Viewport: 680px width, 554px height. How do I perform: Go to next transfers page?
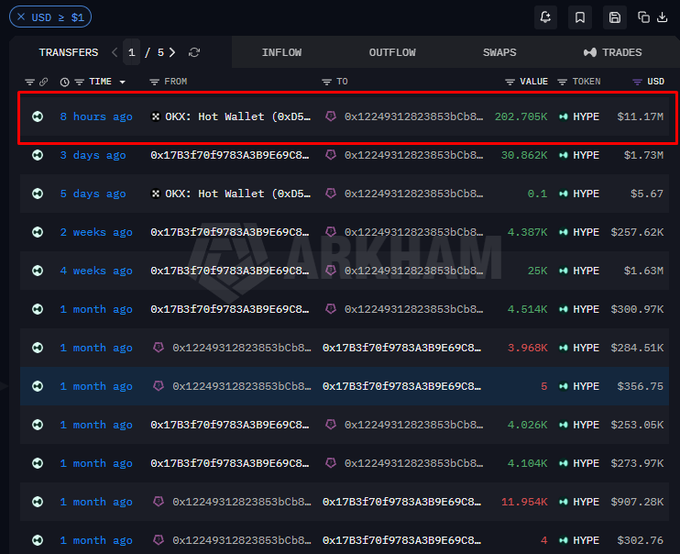pos(172,52)
